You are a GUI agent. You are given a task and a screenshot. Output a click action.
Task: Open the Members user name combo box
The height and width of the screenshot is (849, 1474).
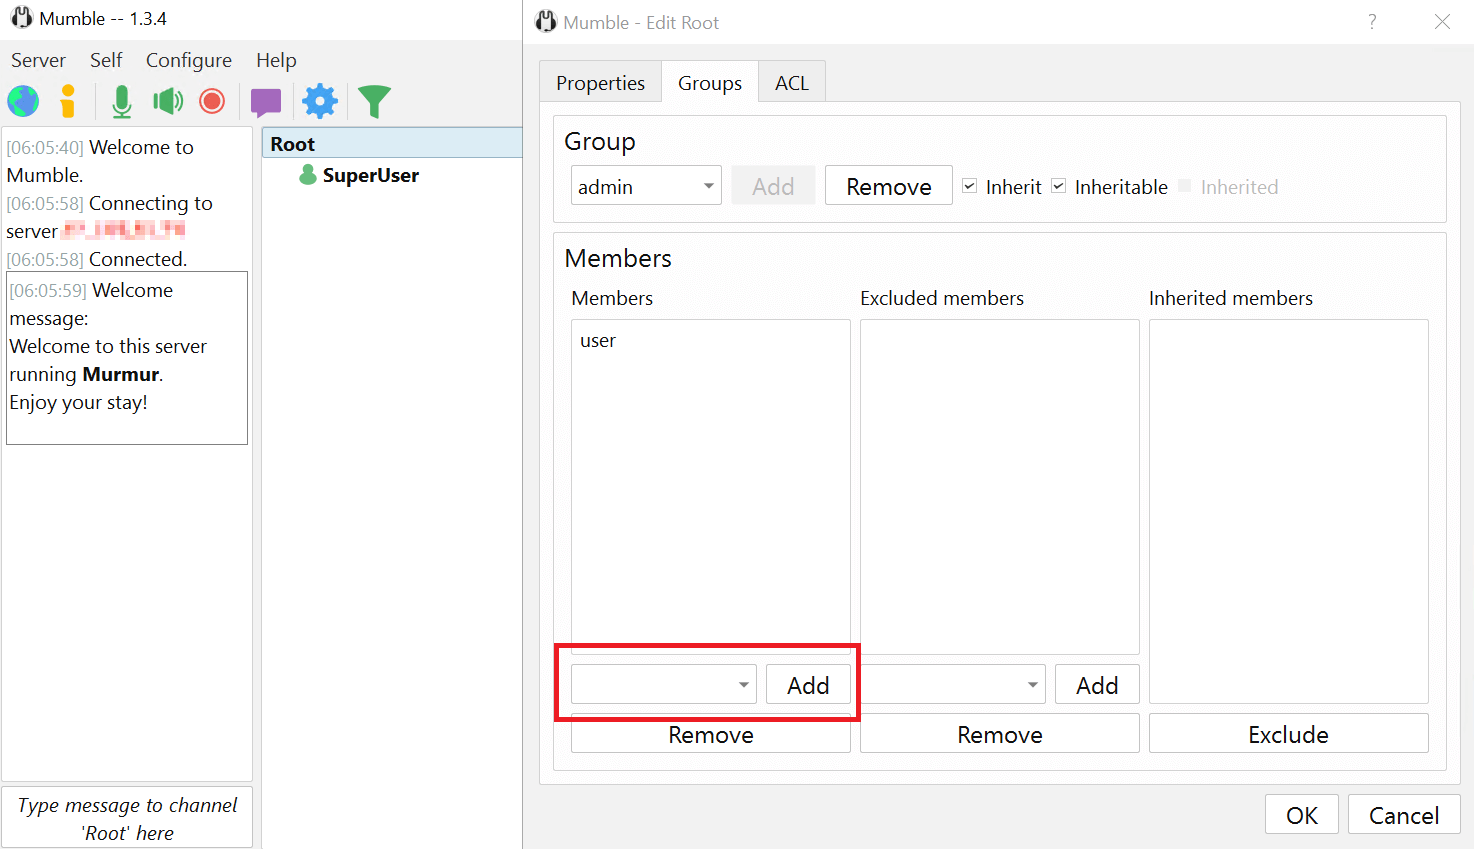pos(664,685)
